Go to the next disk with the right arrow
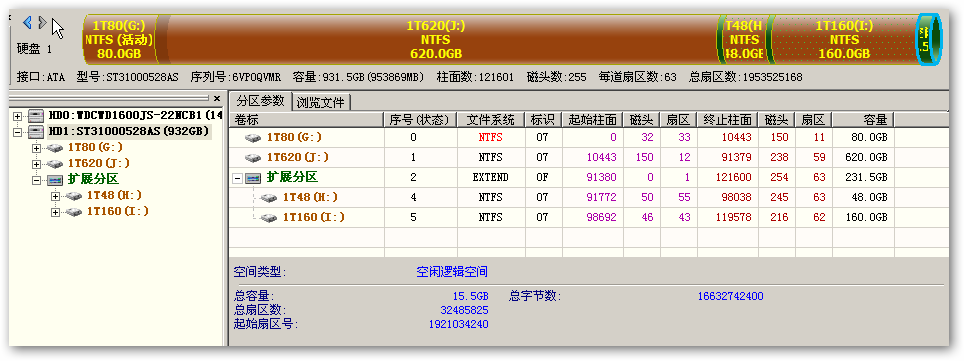This screenshot has height=361, width=964. click(42, 23)
